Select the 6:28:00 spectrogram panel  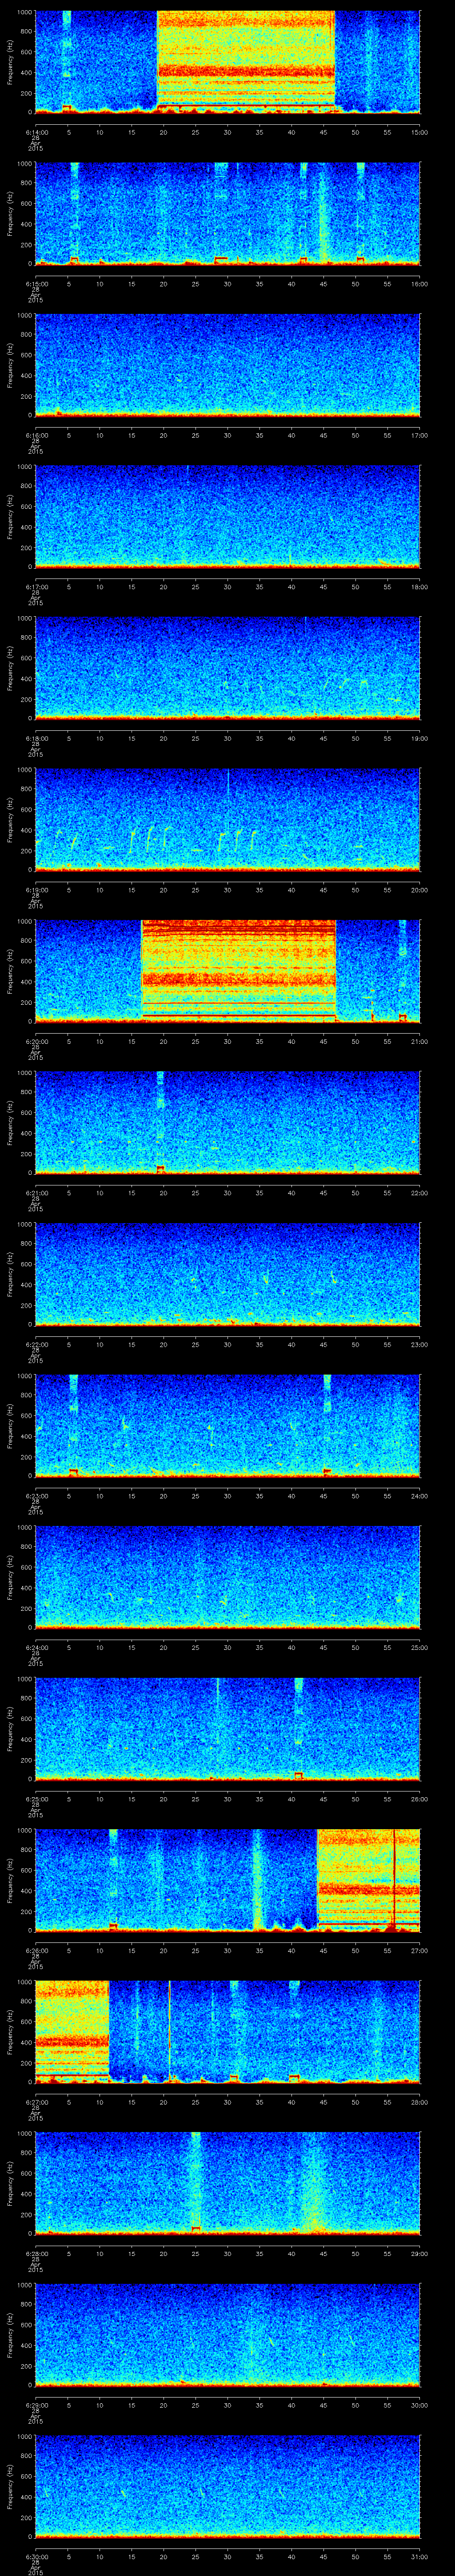click(x=227, y=2183)
